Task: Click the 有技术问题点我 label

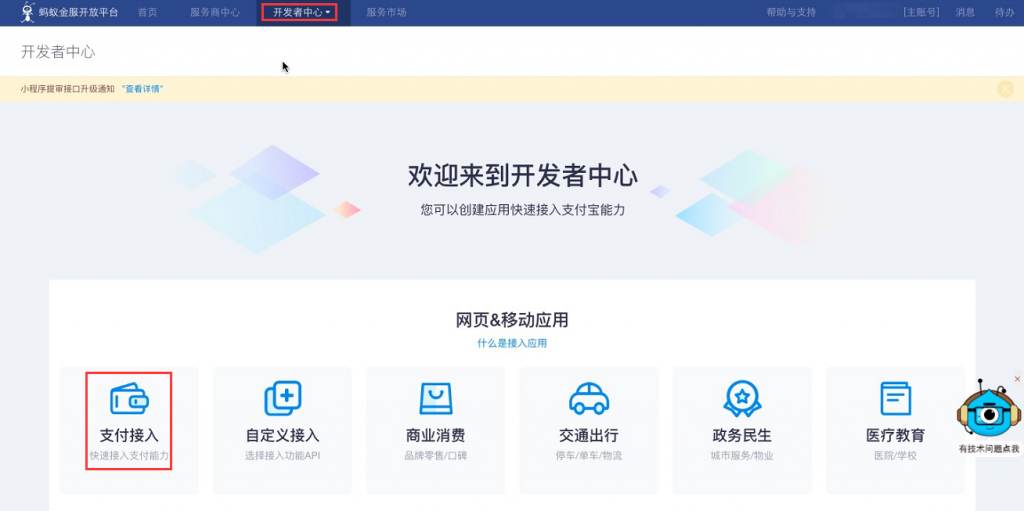Action: pyautogui.click(x=988, y=449)
